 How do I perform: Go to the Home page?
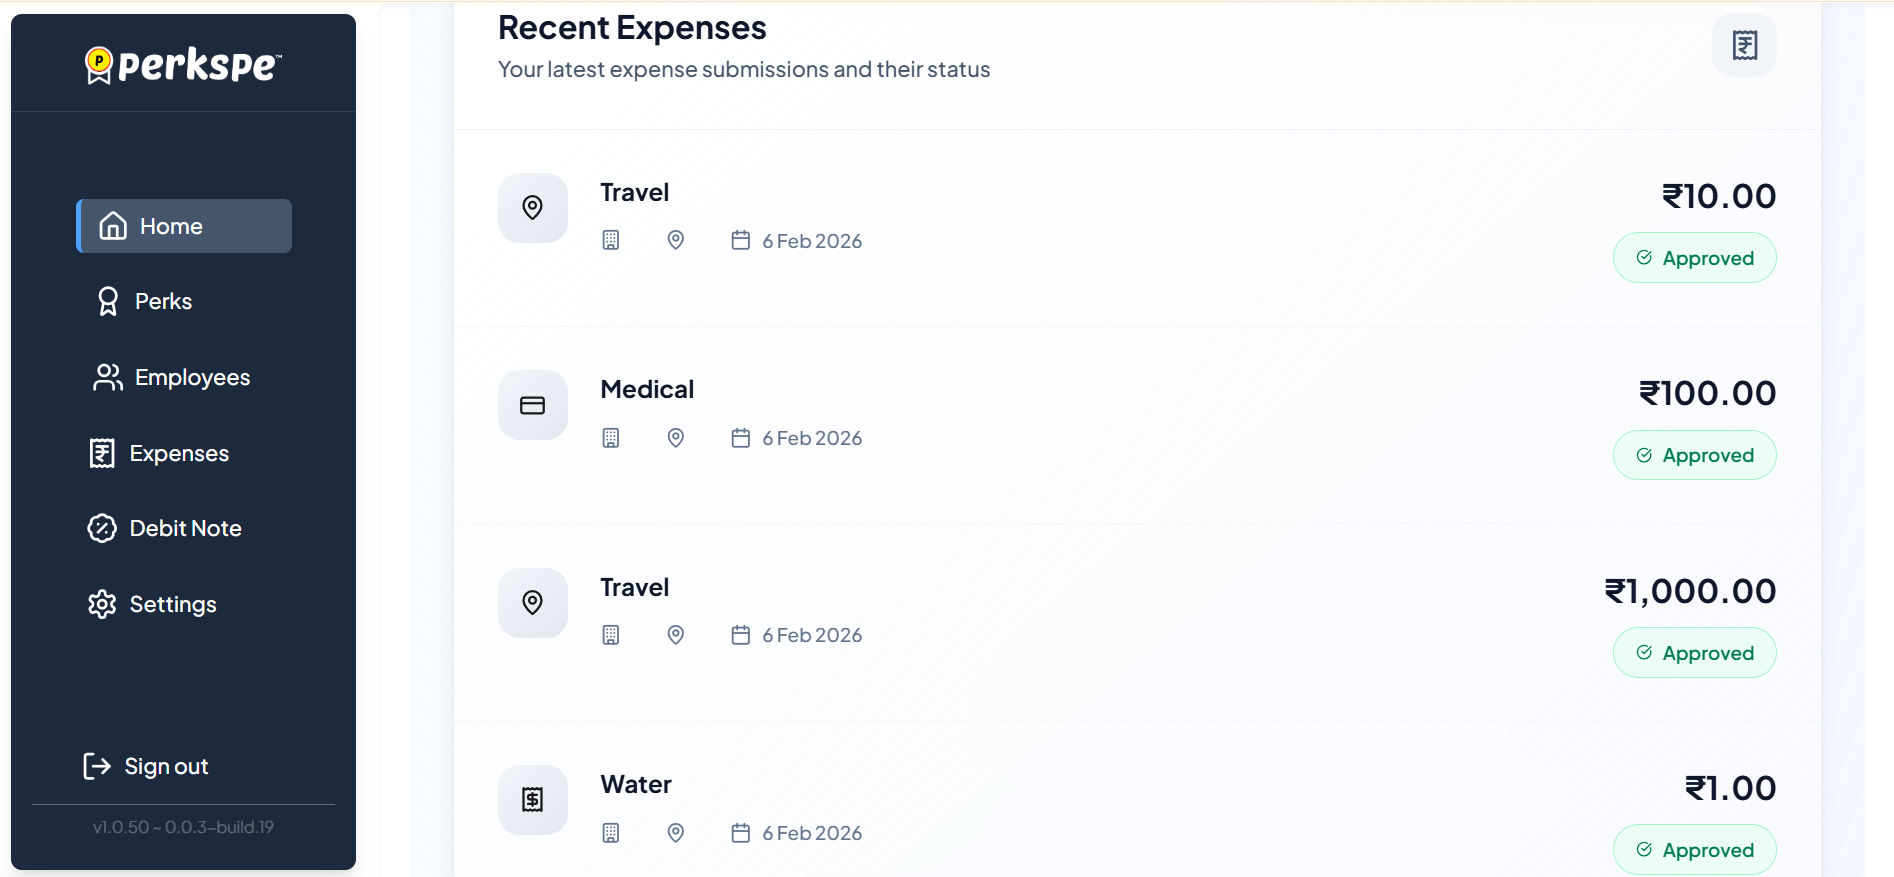[184, 226]
